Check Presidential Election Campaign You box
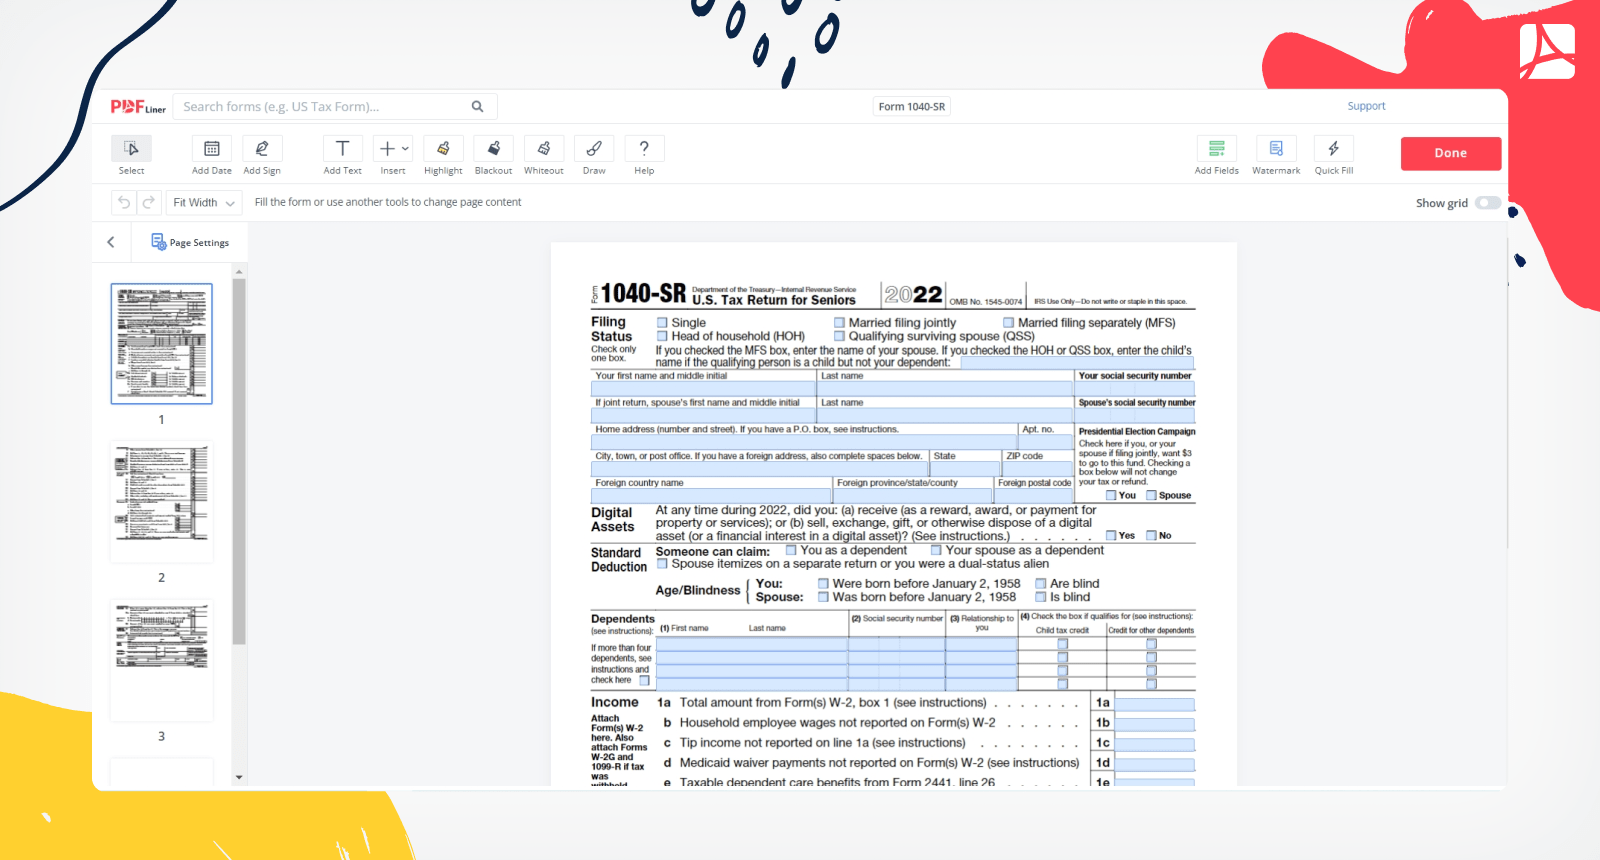Image resolution: width=1600 pixels, height=860 pixels. click(x=1111, y=496)
